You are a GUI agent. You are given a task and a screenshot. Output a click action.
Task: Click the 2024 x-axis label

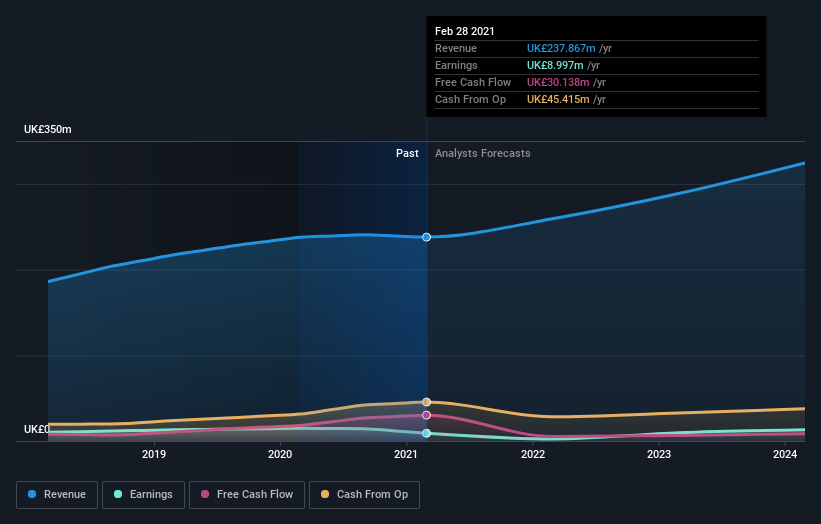coord(785,454)
